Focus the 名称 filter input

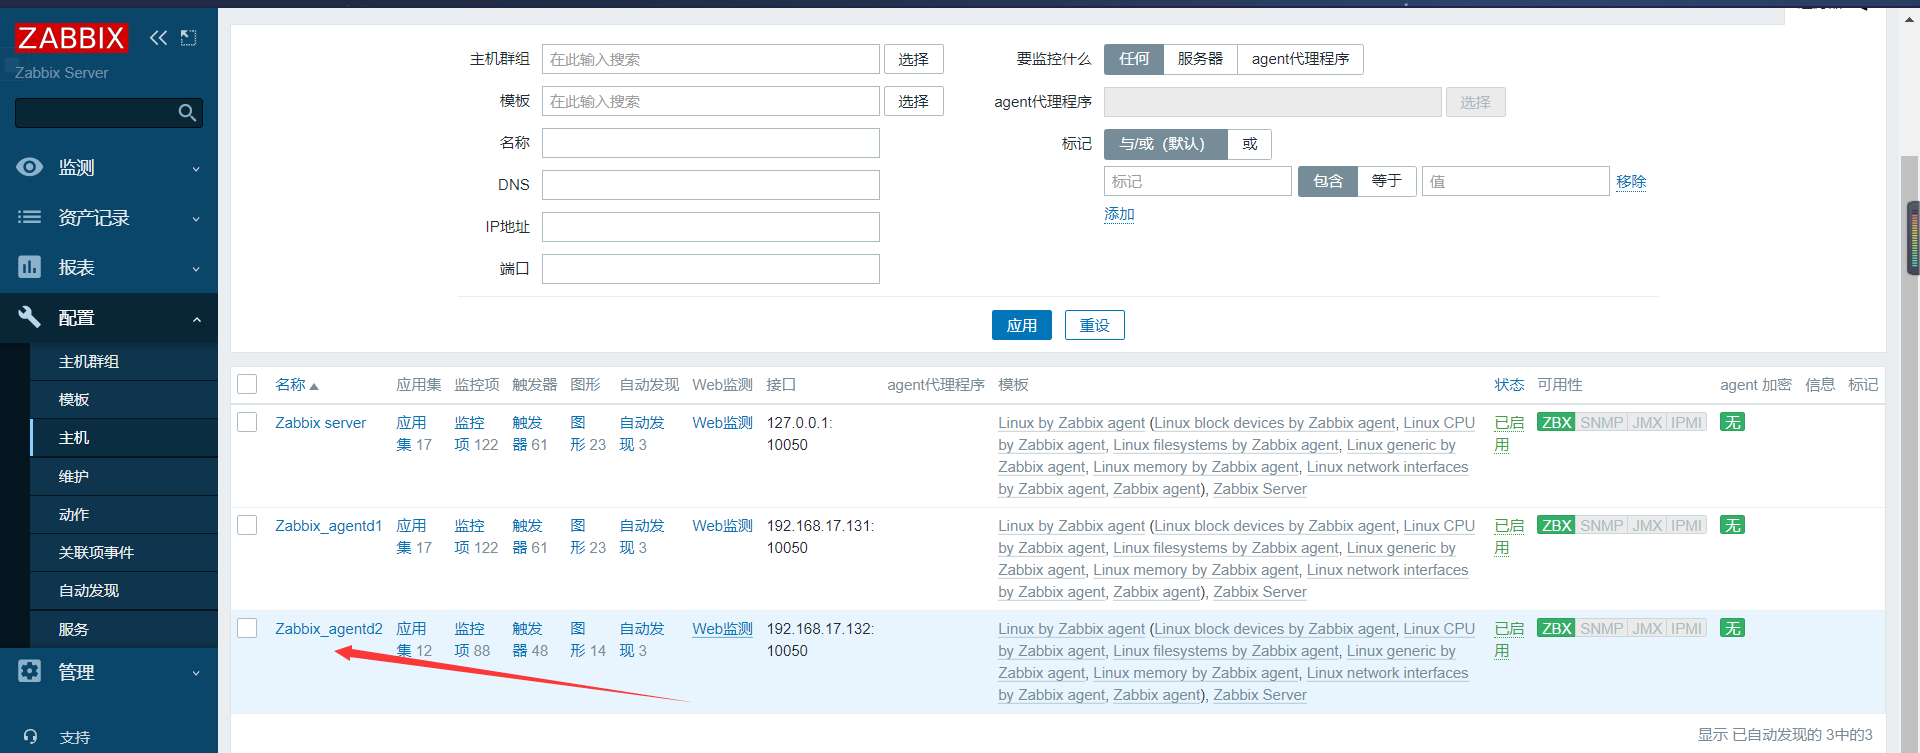[710, 143]
